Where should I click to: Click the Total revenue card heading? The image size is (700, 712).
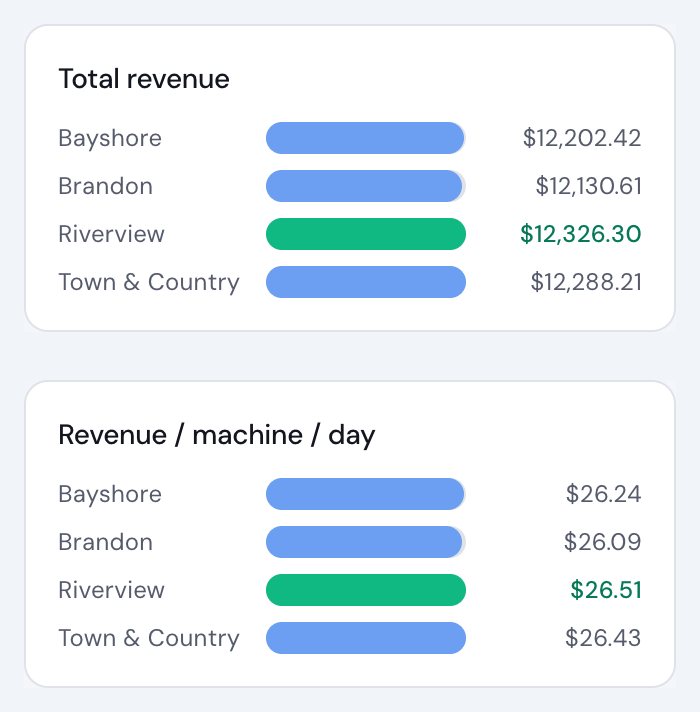144,79
